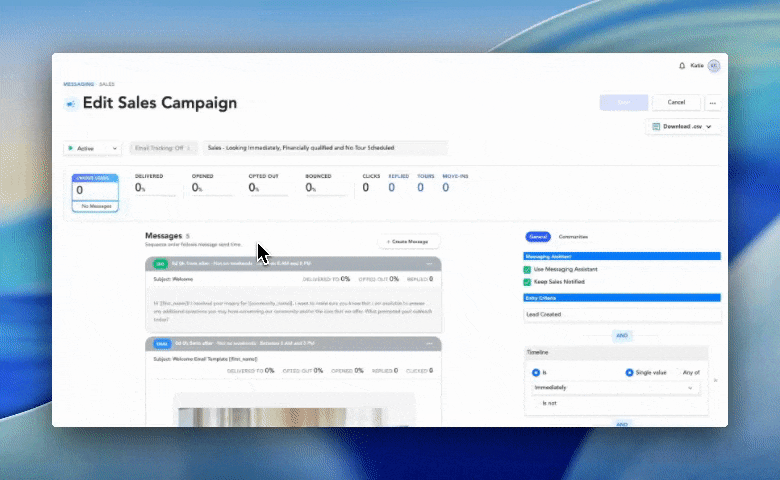780x480 pixels.
Task: Click 'Subject: Welcome Email Template' text
Action: [205, 359]
